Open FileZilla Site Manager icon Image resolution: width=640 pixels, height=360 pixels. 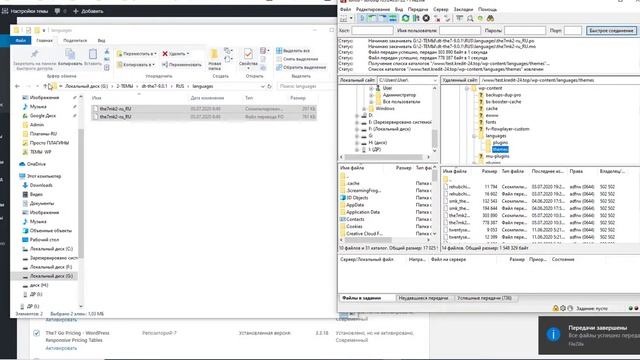344,18
